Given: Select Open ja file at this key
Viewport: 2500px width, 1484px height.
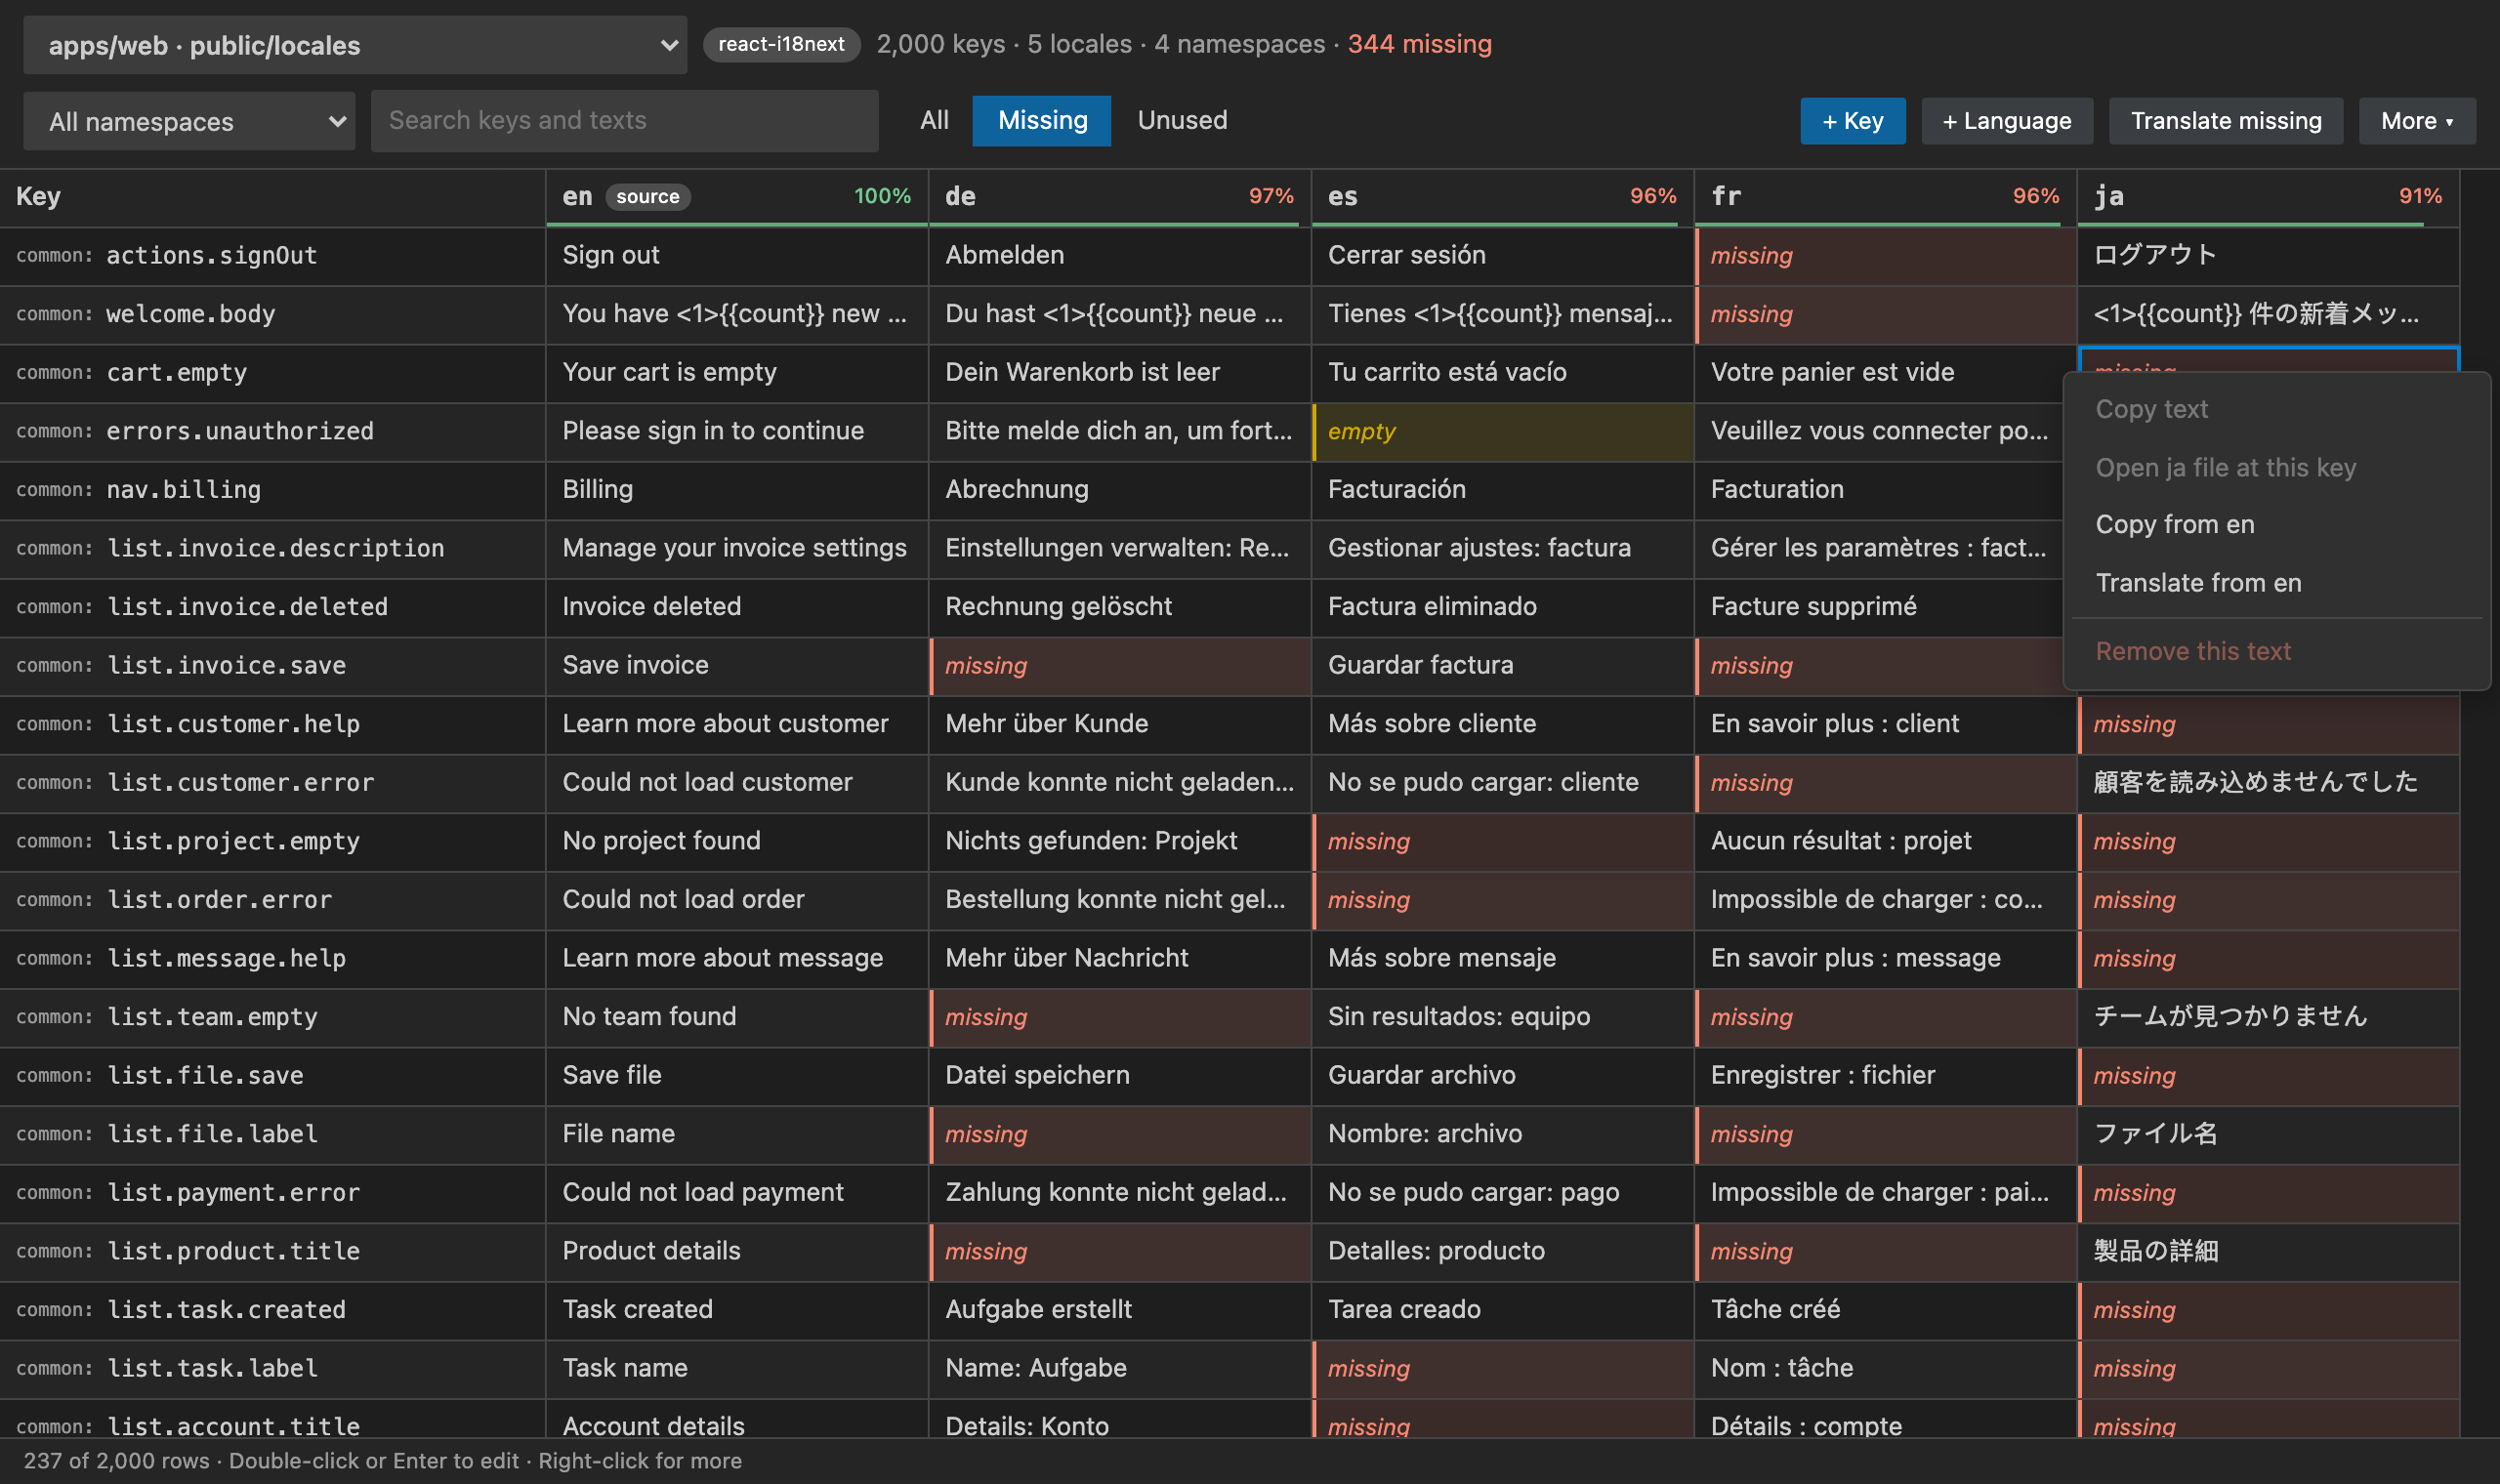Looking at the screenshot, I should 2276,467.
